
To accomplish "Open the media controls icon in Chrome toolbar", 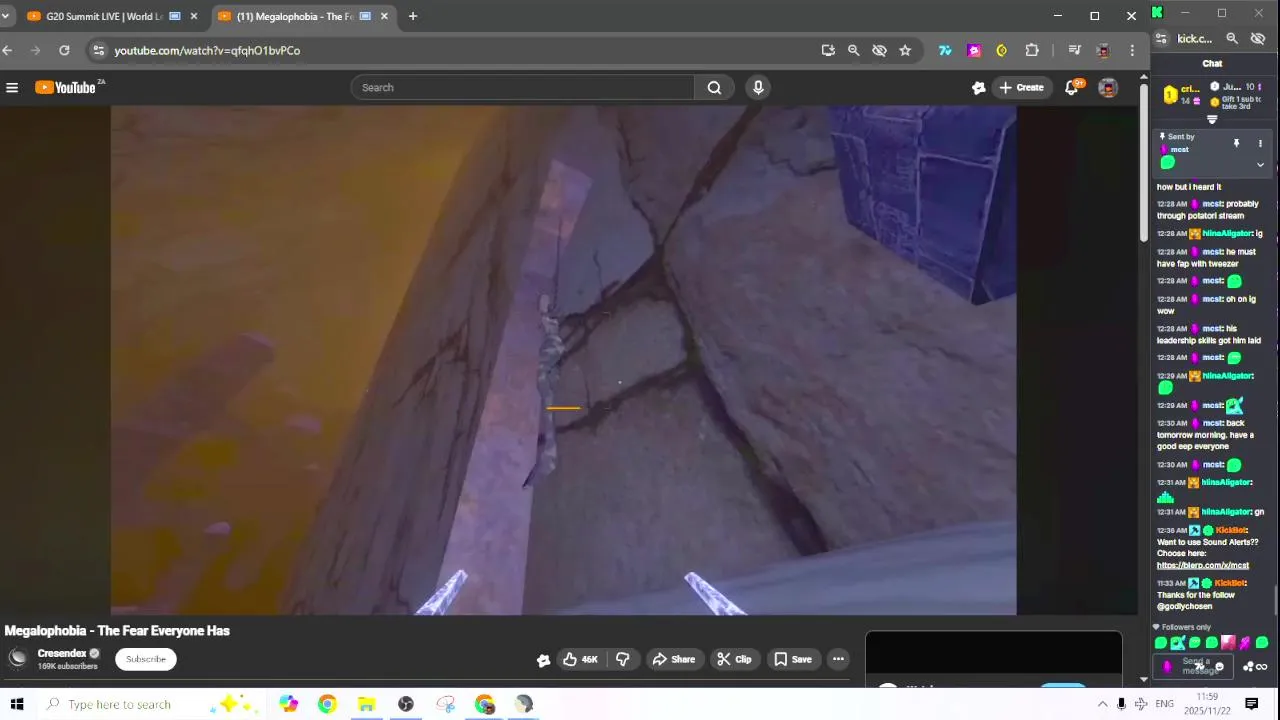I will pyautogui.click(x=1074, y=50).
